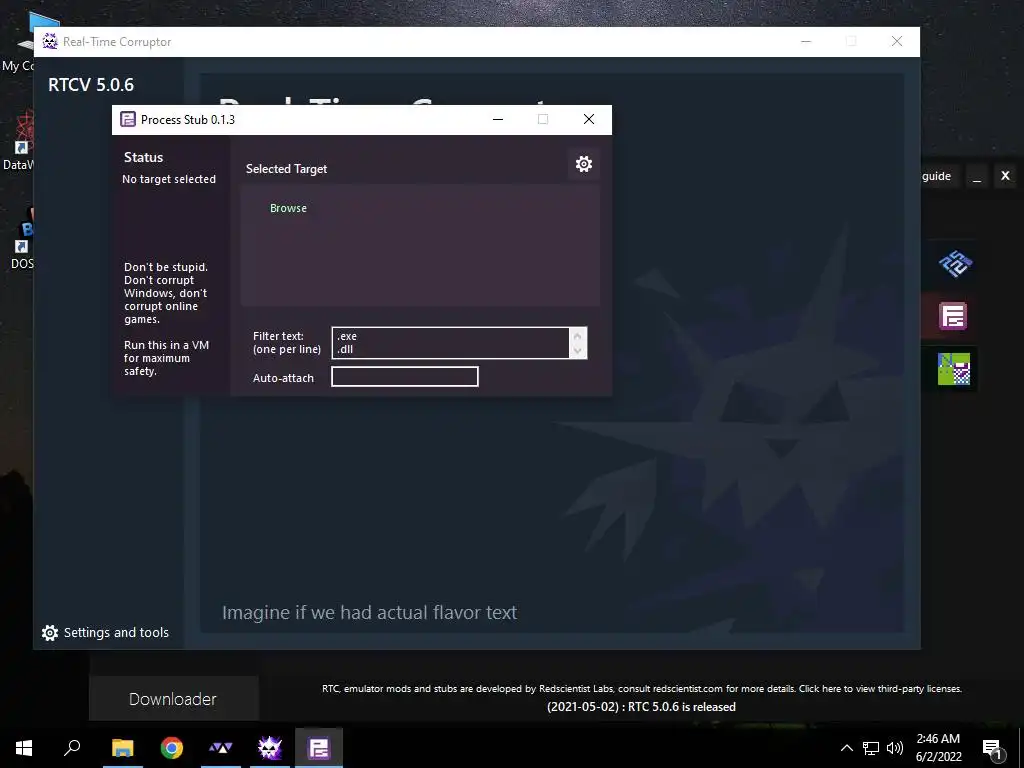Open the Windows Start menu

[x=24, y=748]
